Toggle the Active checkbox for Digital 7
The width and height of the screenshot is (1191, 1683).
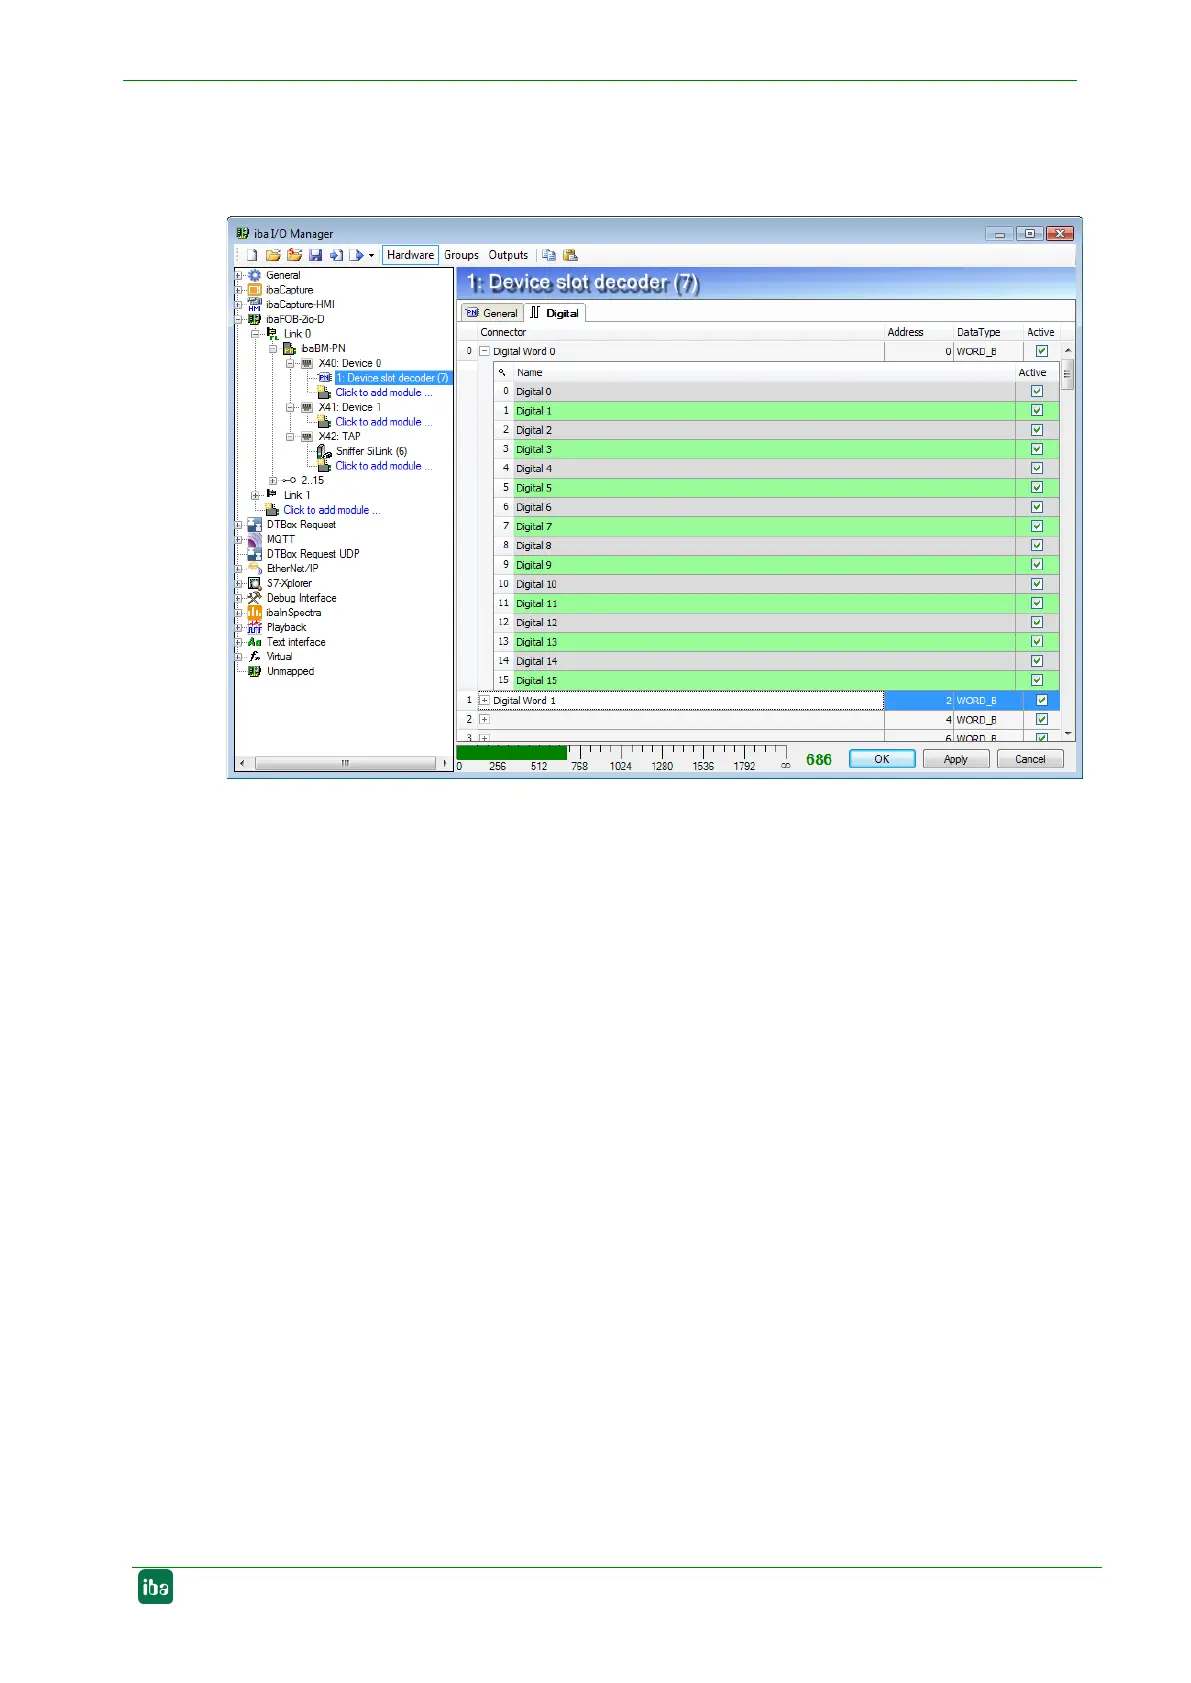tap(1037, 526)
